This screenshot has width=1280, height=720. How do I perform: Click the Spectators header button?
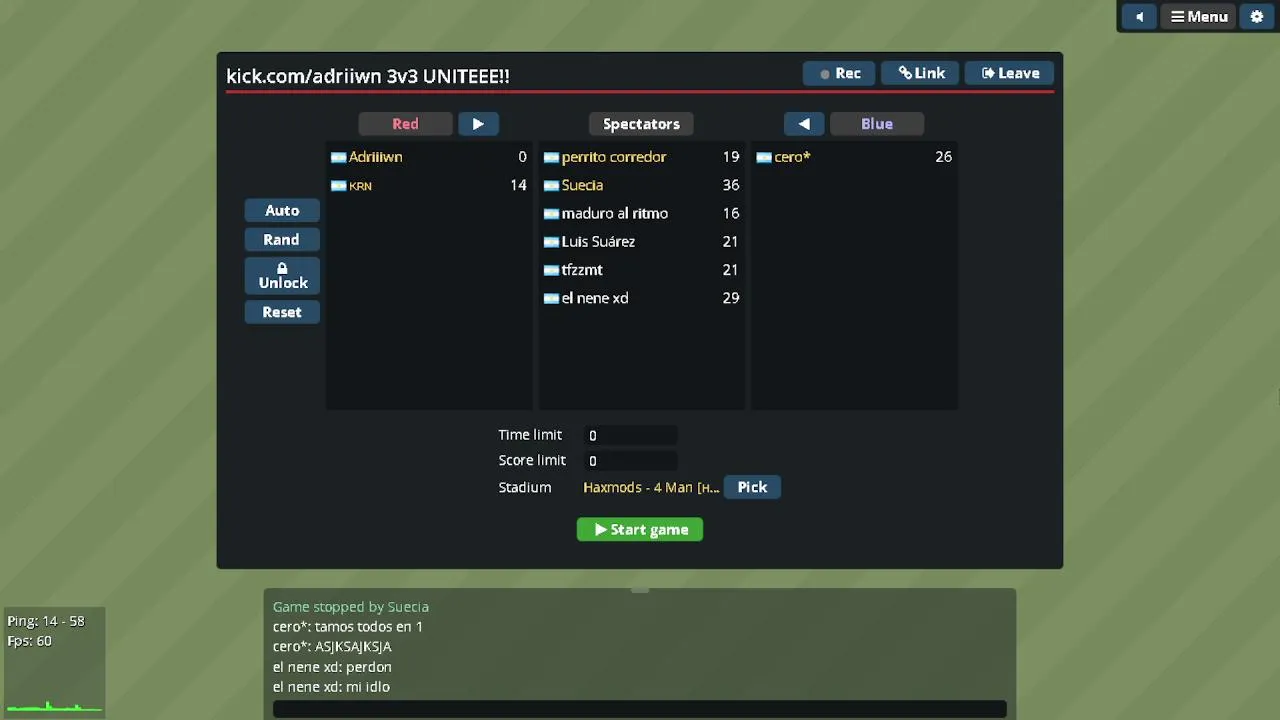(x=641, y=124)
